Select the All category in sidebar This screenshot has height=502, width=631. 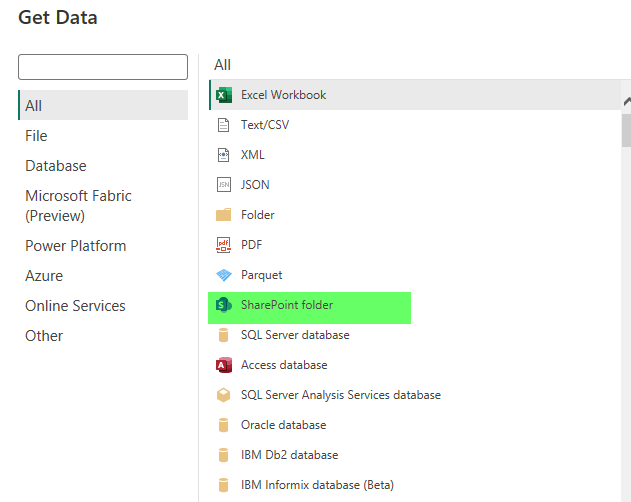click(x=103, y=105)
